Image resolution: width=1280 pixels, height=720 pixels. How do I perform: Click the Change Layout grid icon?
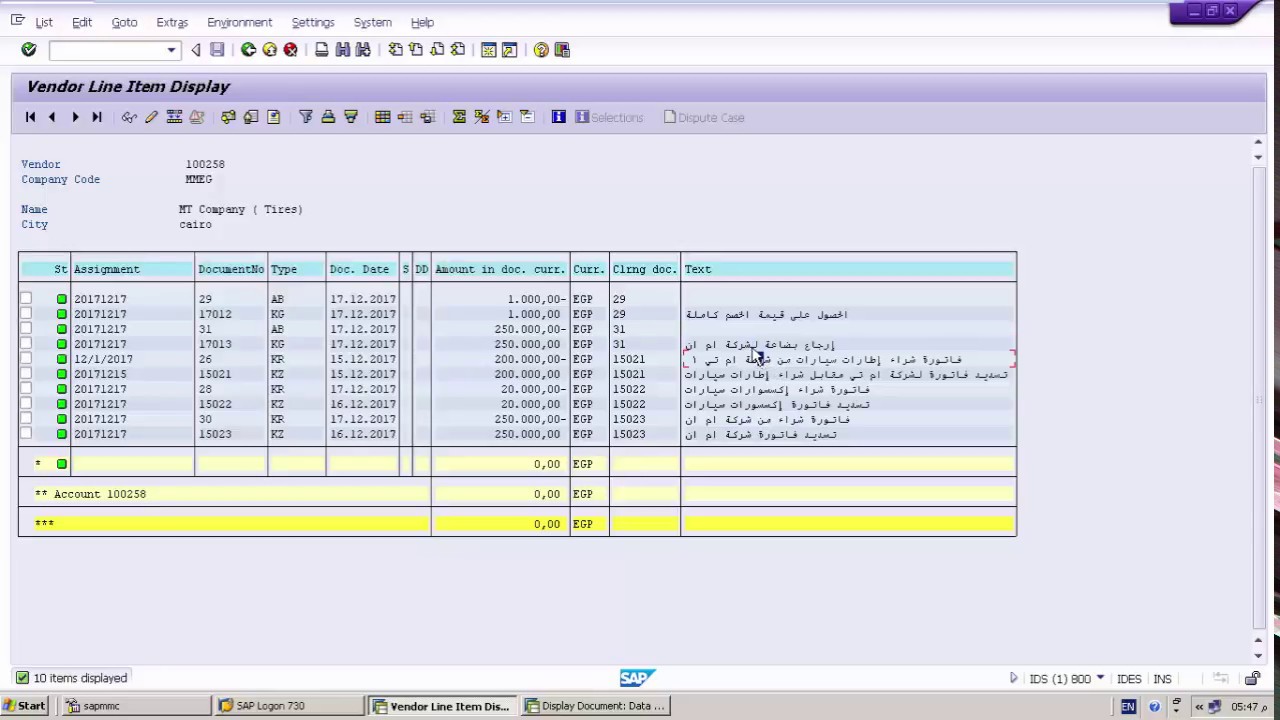382,117
